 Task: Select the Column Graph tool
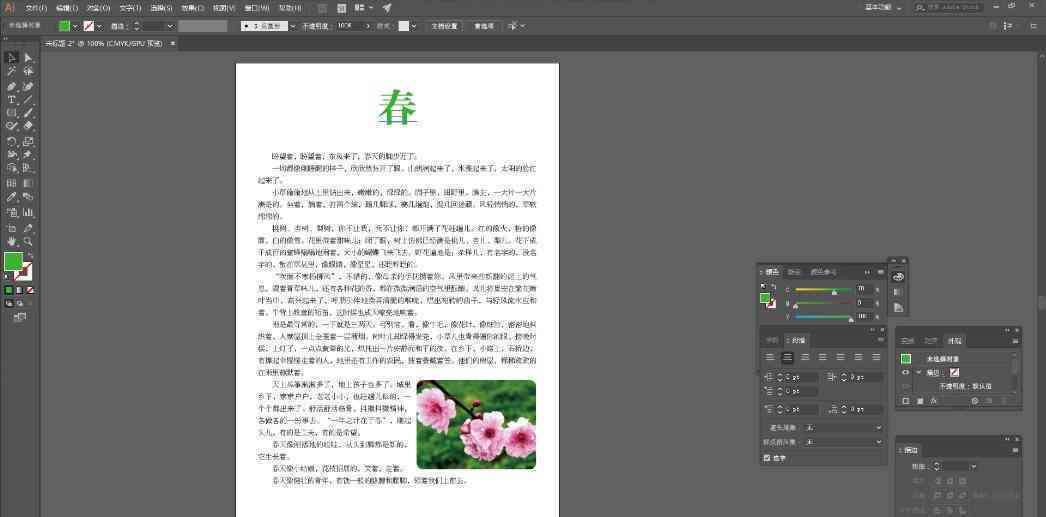tap(28, 213)
